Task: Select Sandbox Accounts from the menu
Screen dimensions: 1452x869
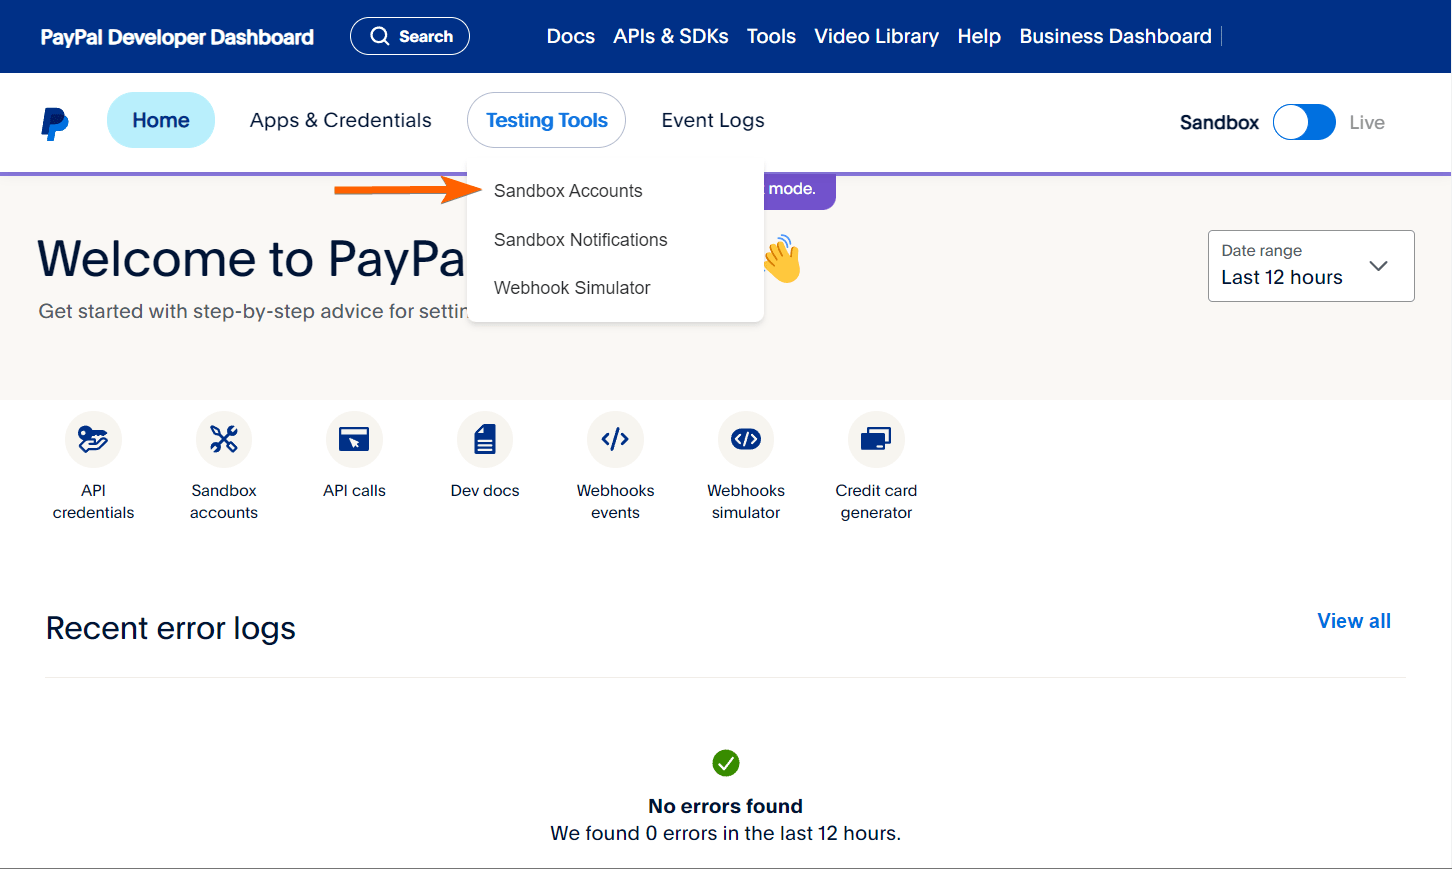Action: pyautogui.click(x=568, y=191)
